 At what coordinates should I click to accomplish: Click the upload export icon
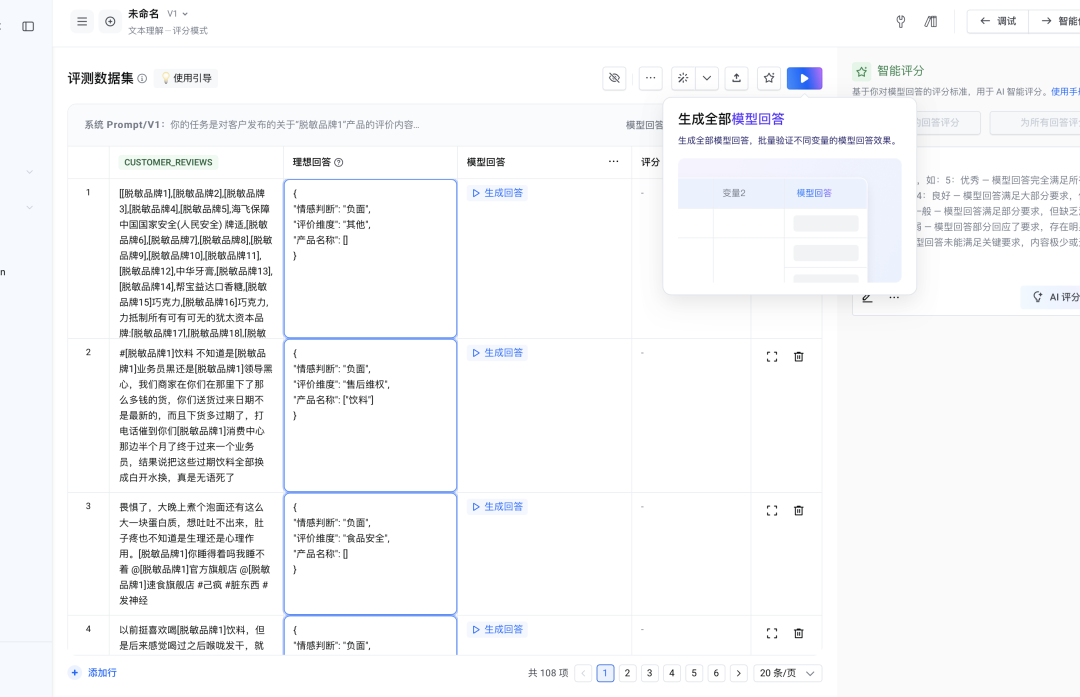(x=736, y=79)
